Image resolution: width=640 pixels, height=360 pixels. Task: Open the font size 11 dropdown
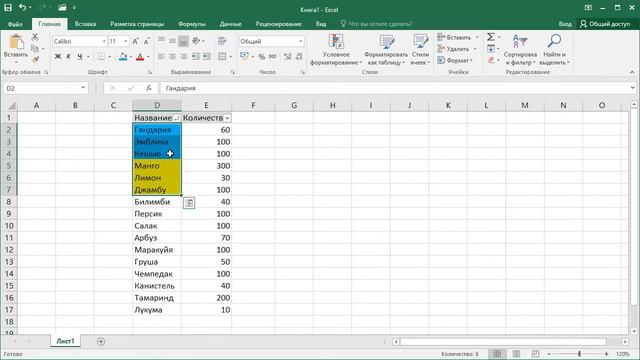125,41
